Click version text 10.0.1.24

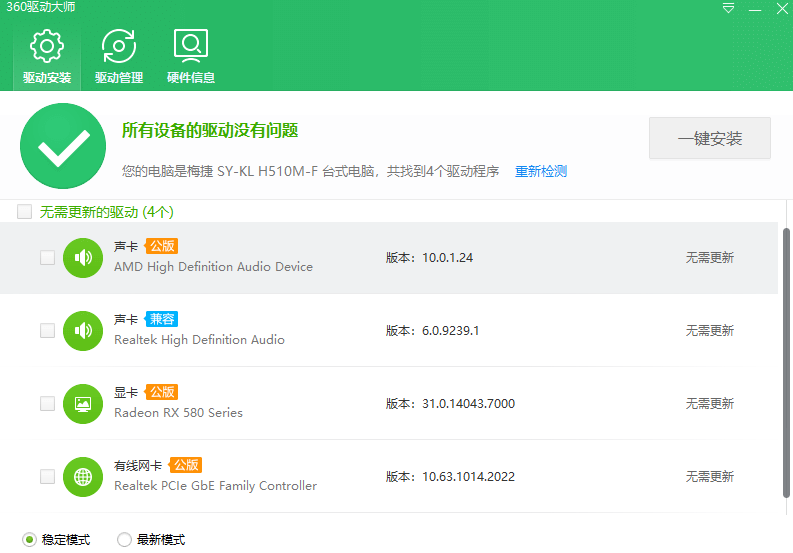pyautogui.click(x=448, y=258)
